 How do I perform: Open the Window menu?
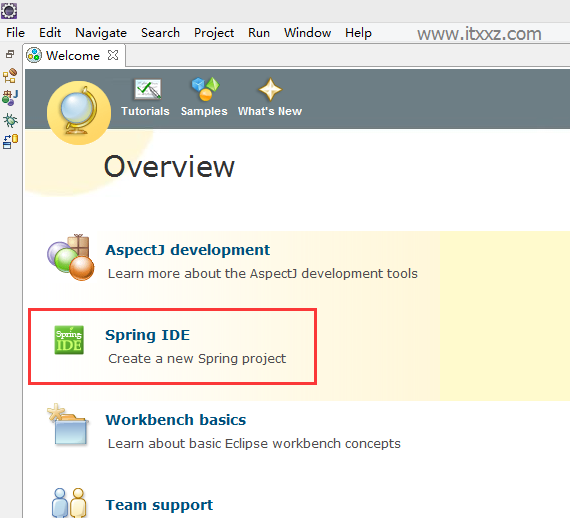pos(308,33)
